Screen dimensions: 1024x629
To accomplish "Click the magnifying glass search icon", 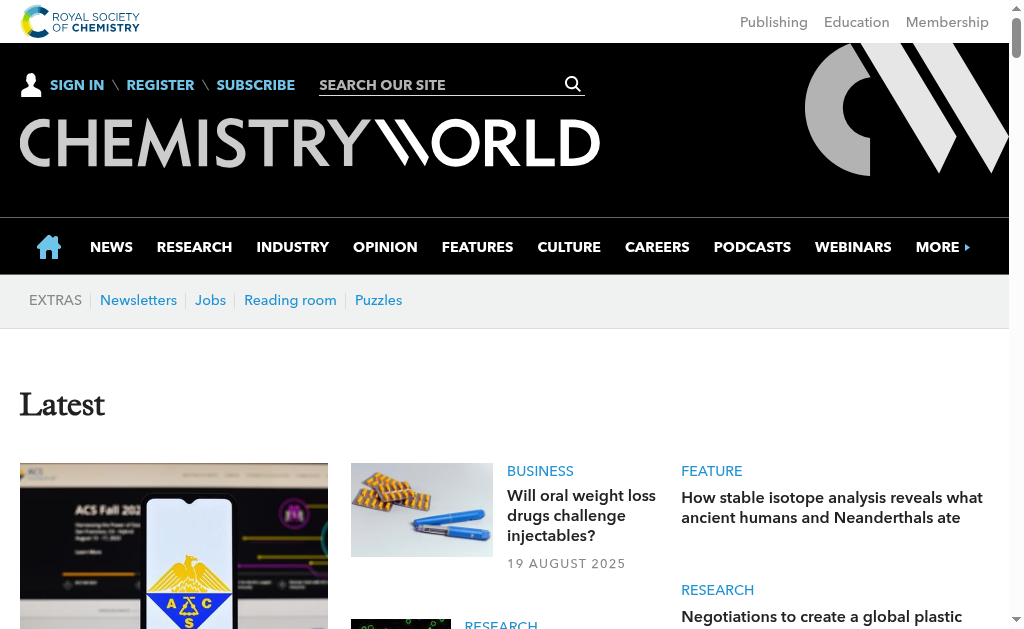I will 573,84.
